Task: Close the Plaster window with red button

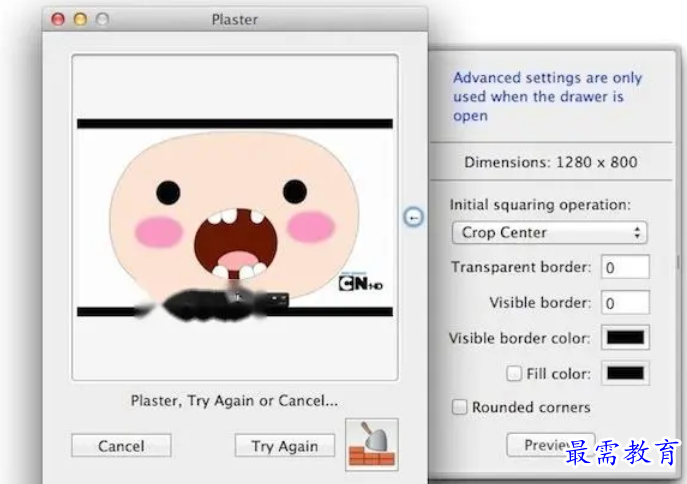Action: pos(58,19)
